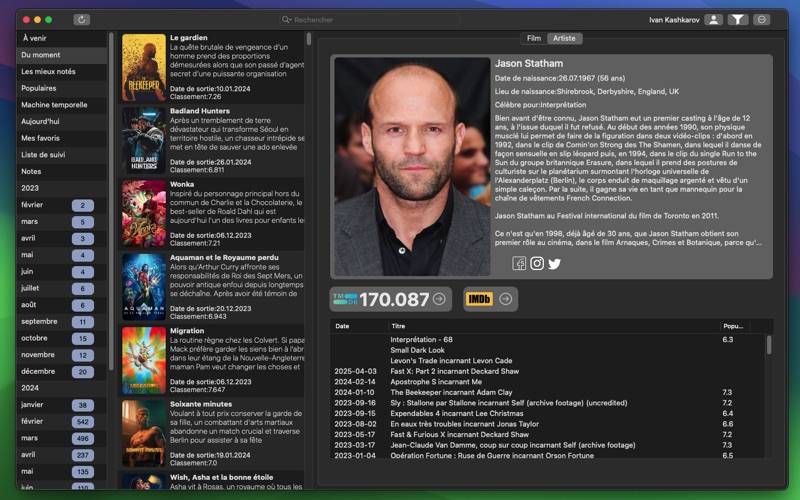Open Jason Statham's Twitter icon
Viewport: 800px width, 500px height.
(x=555, y=263)
